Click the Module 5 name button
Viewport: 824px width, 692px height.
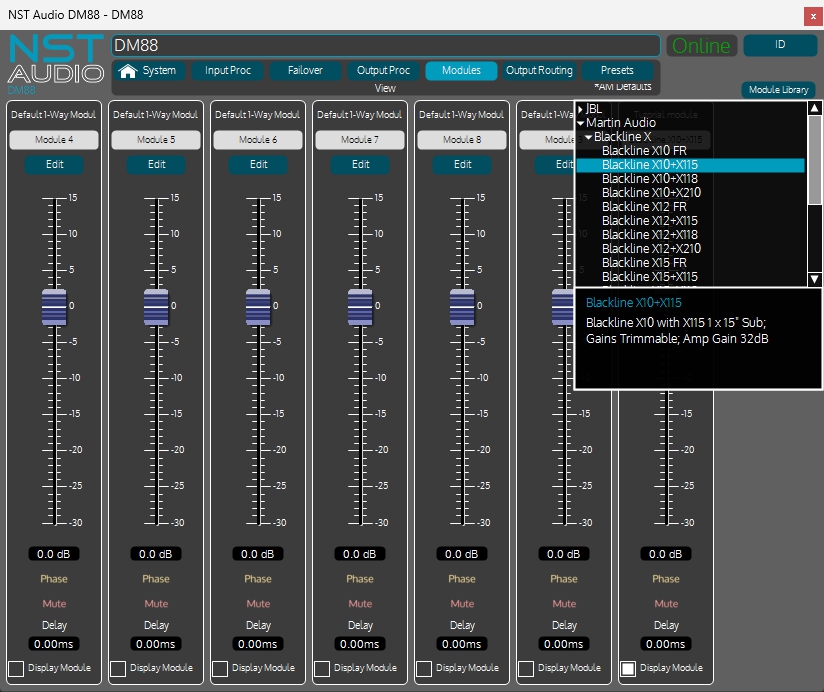pyautogui.click(x=156, y=140)
